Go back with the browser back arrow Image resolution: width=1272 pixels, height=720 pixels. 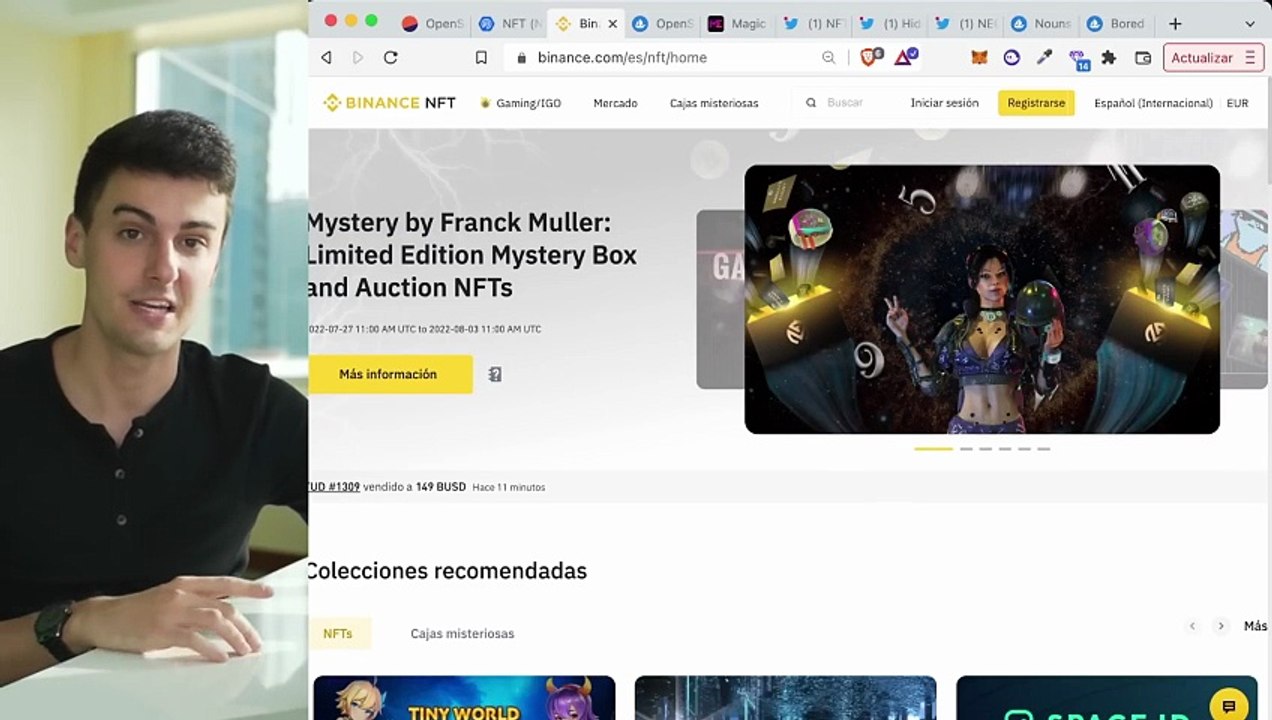326,58
